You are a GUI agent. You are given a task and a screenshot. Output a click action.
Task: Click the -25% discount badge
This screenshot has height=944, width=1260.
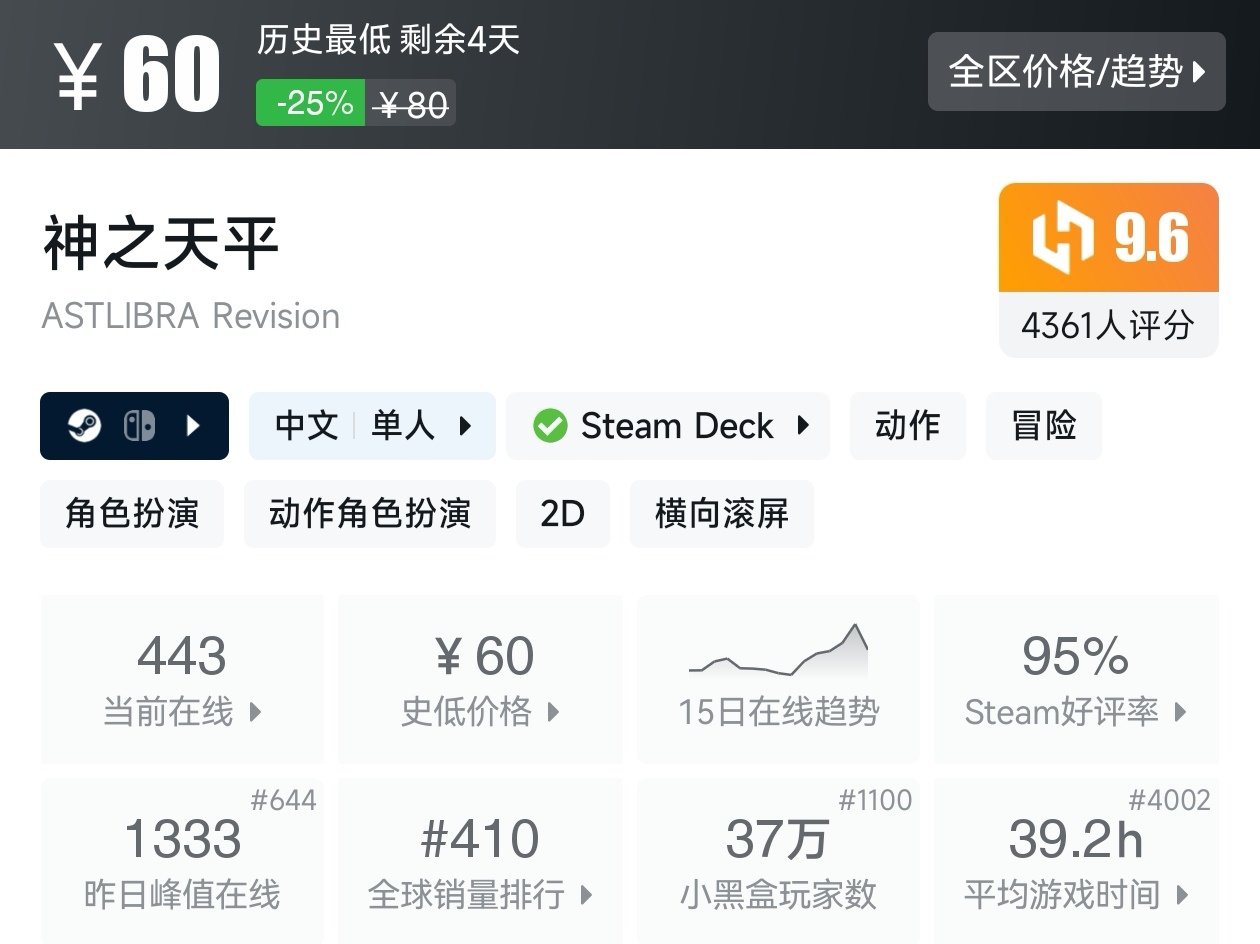[311, 103]
